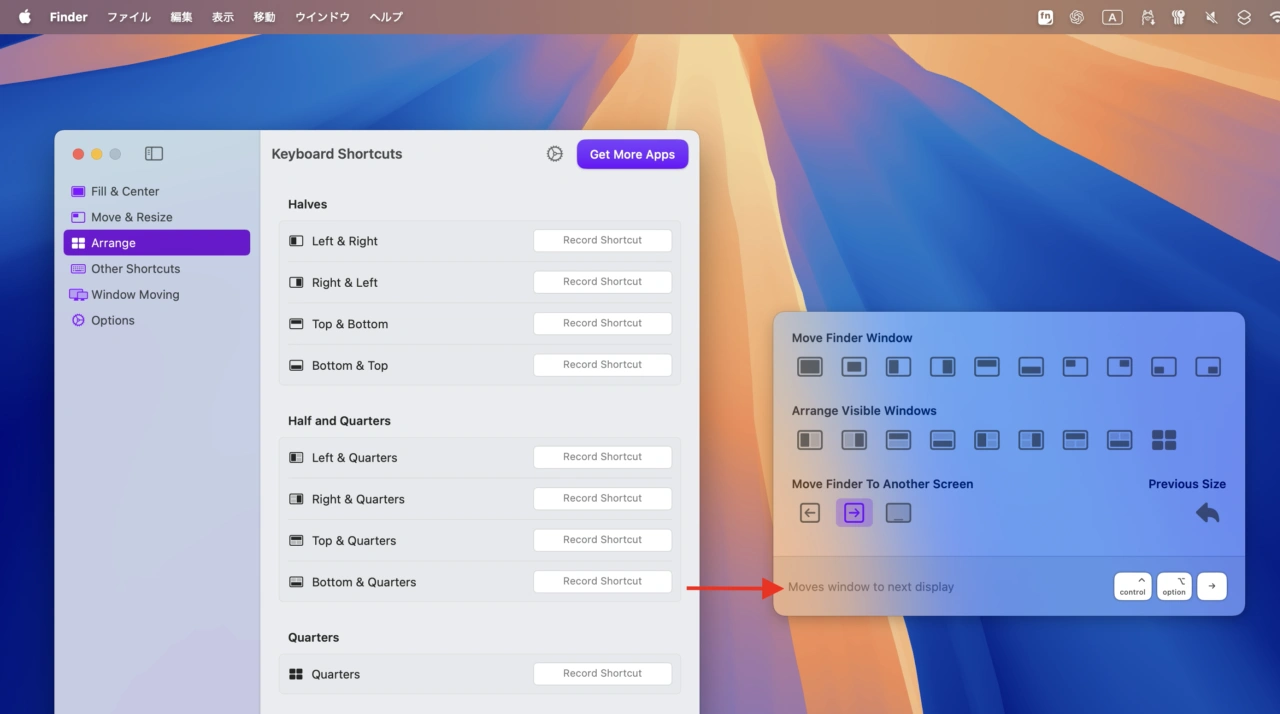
Task: Open the ファイル menu in menu bar
Action: (x=129, y=17)
